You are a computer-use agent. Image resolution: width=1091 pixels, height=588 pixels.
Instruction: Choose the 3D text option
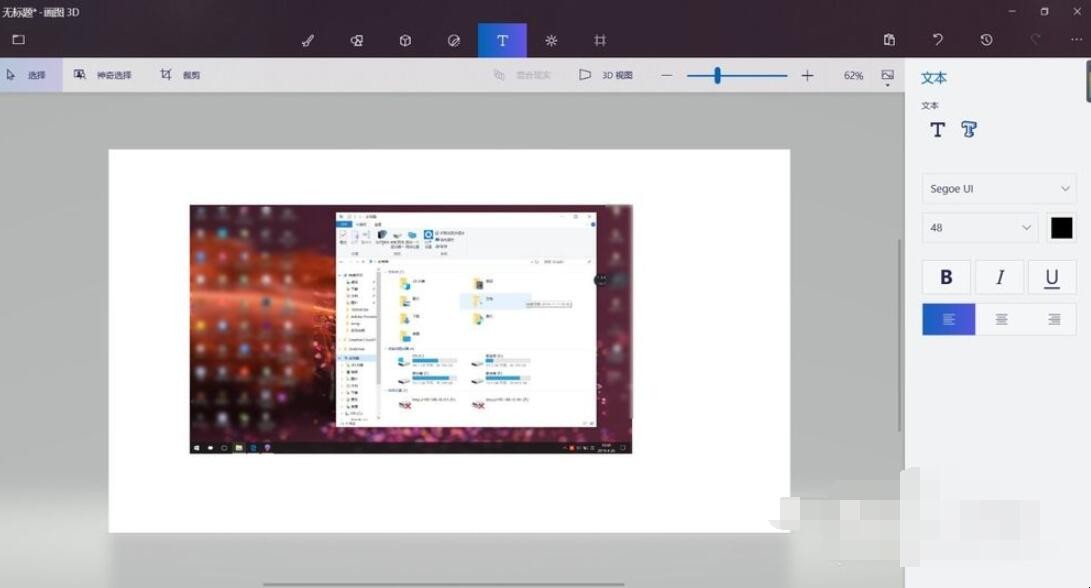pos(969,129)
